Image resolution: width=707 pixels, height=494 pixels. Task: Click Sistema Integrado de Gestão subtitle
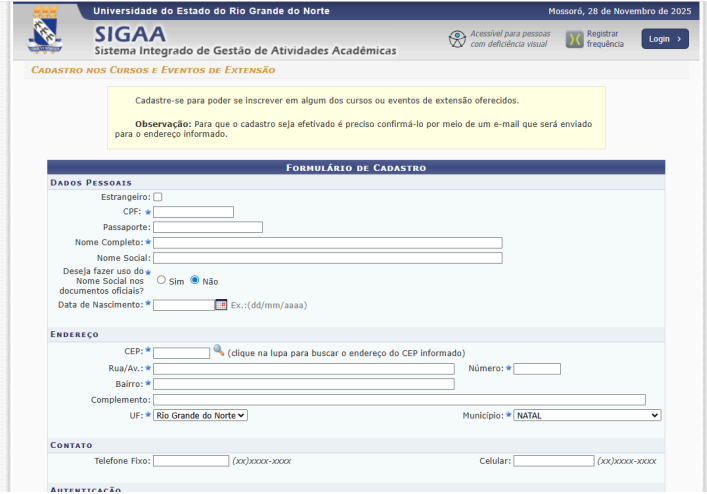(x=245, y=51)
